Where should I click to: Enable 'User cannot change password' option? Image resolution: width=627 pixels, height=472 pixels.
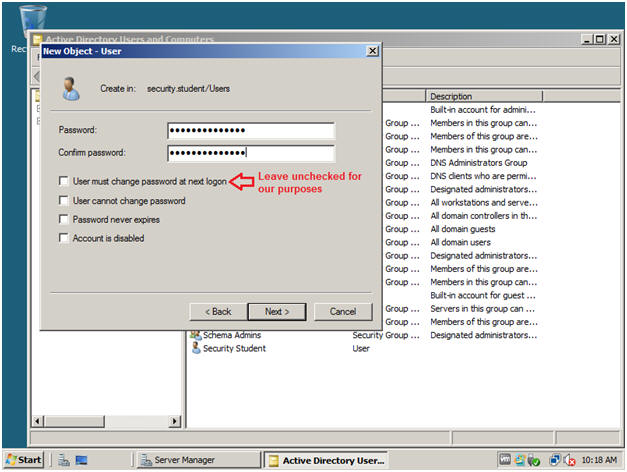click(x=64, y=200)
